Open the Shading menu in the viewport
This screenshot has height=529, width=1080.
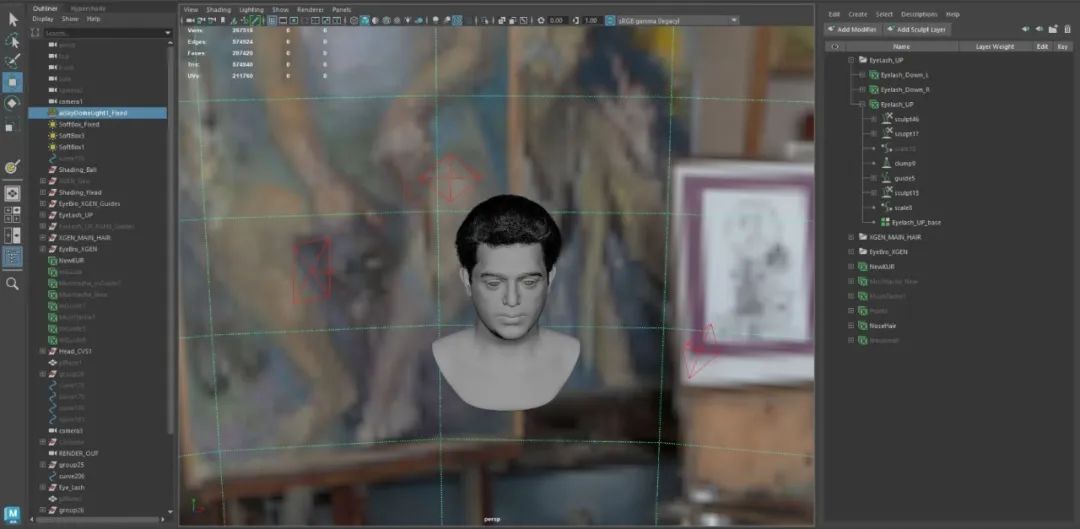coord(217,9)
